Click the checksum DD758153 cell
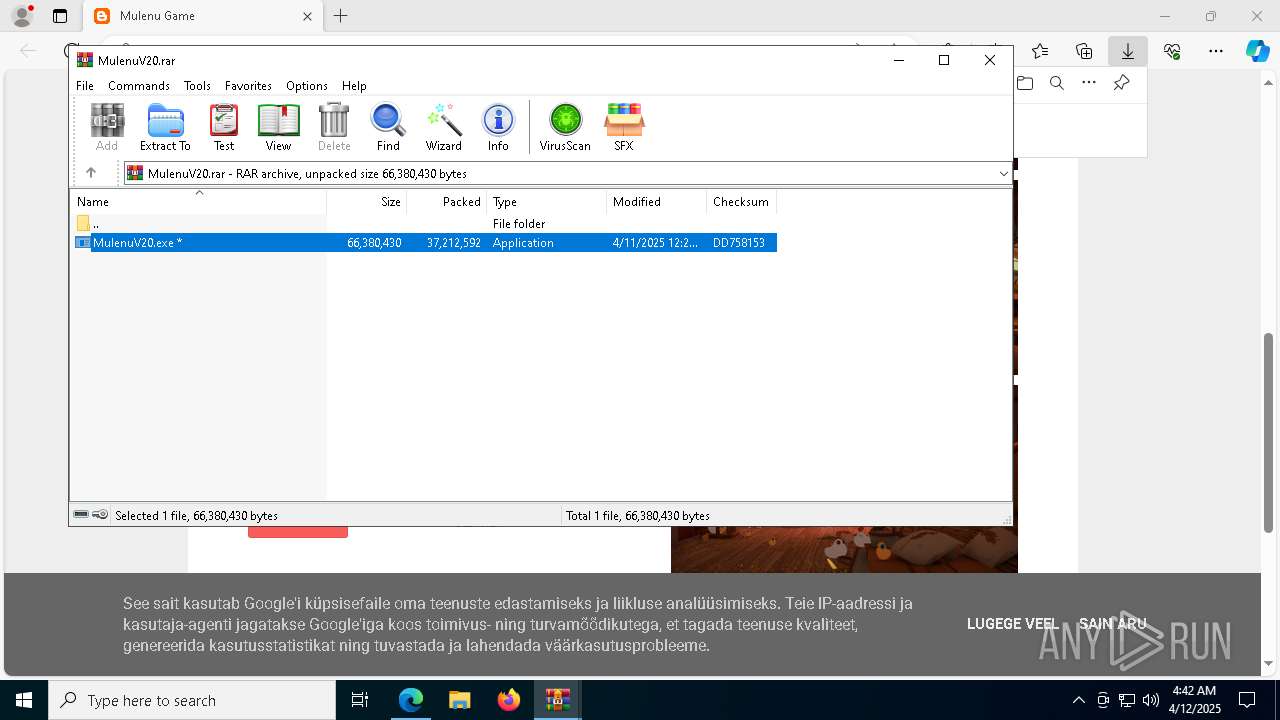 [x=739, y=242]
